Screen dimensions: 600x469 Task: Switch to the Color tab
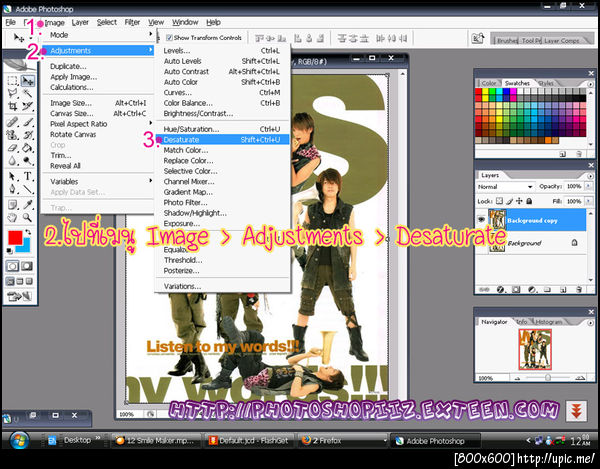click(x=488, y=83)
